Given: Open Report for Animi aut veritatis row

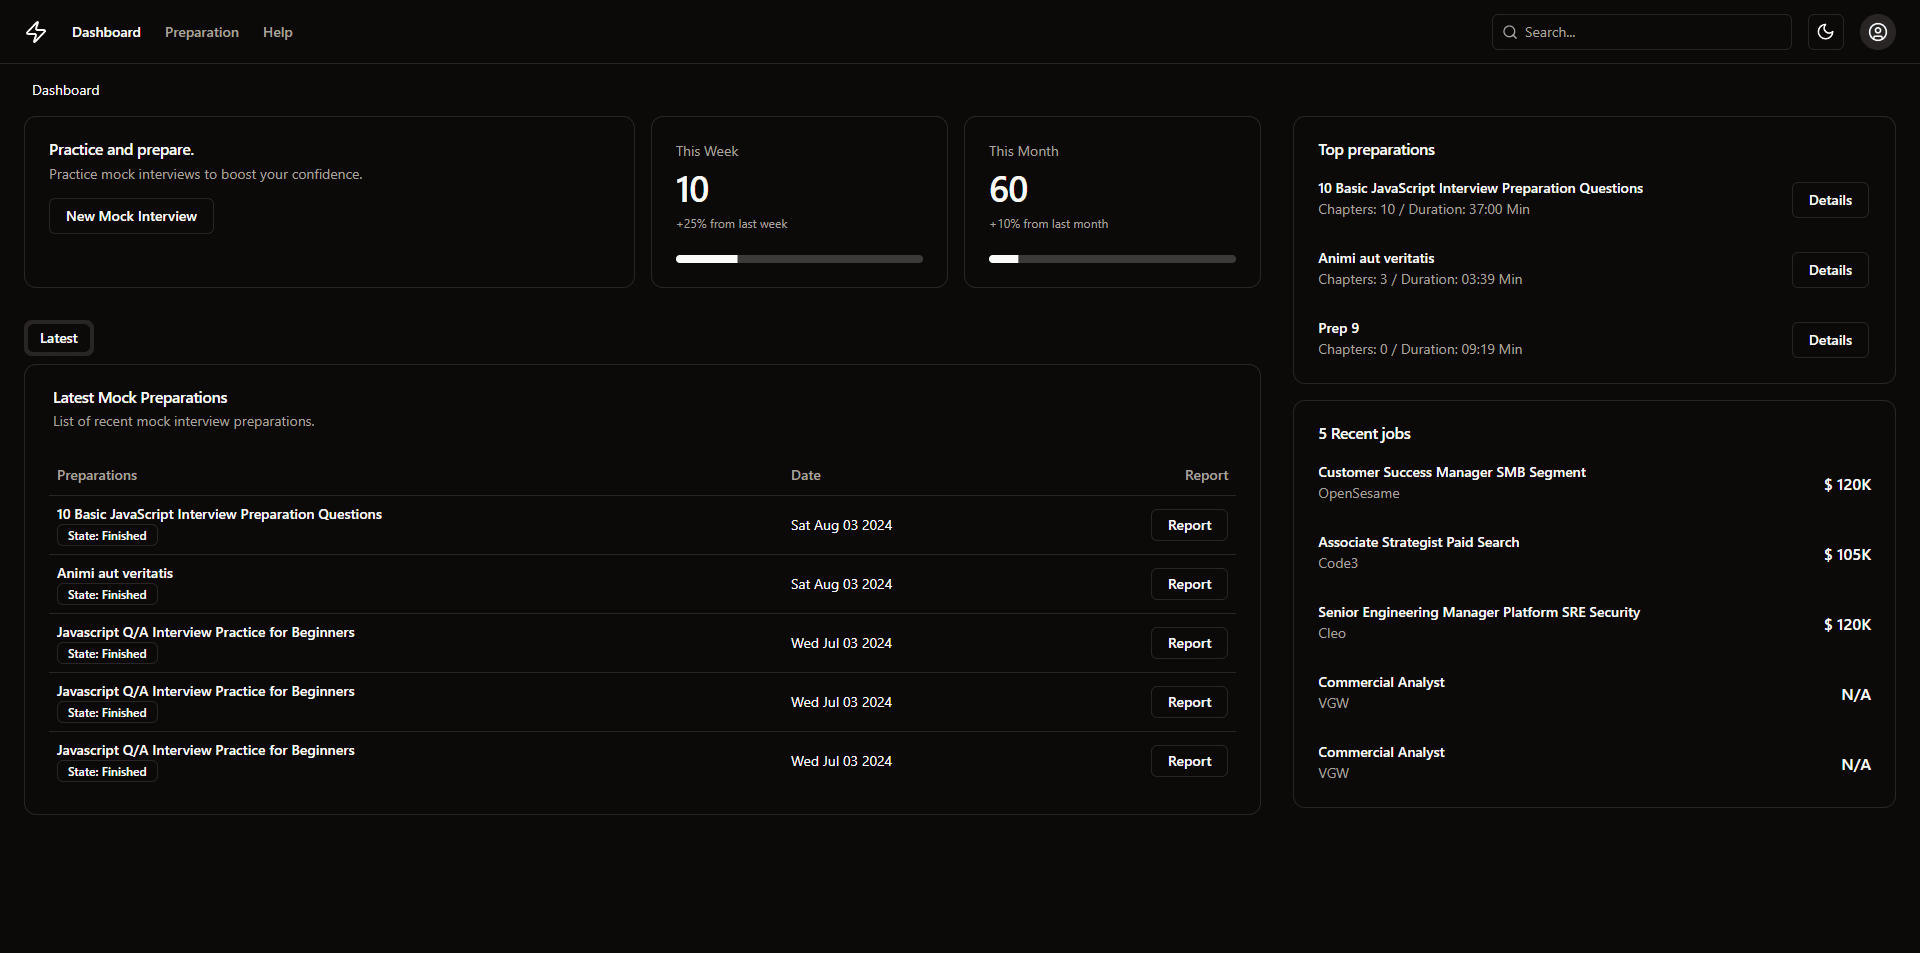Looking at the screenshot, I should click(1188, 584).
